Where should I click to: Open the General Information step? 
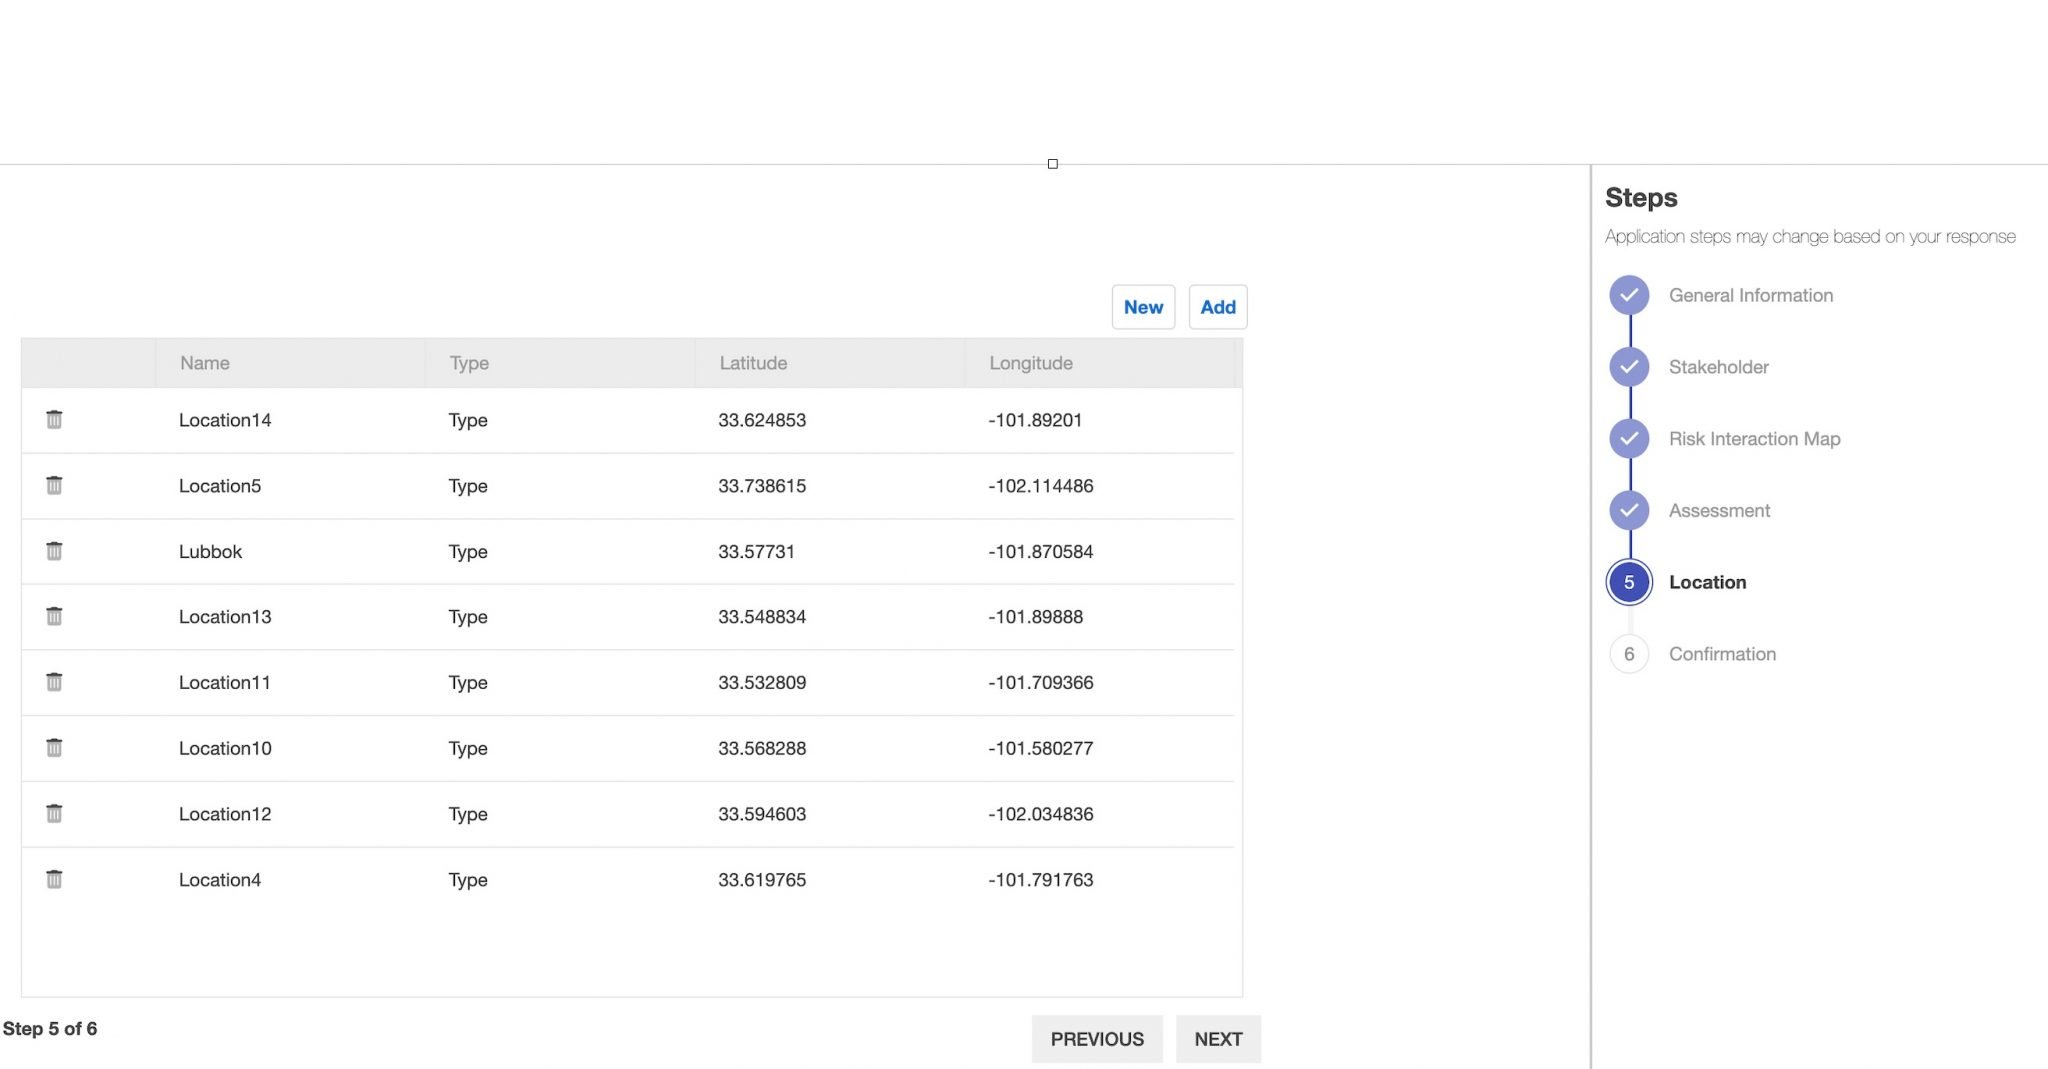coord(1751,295)
